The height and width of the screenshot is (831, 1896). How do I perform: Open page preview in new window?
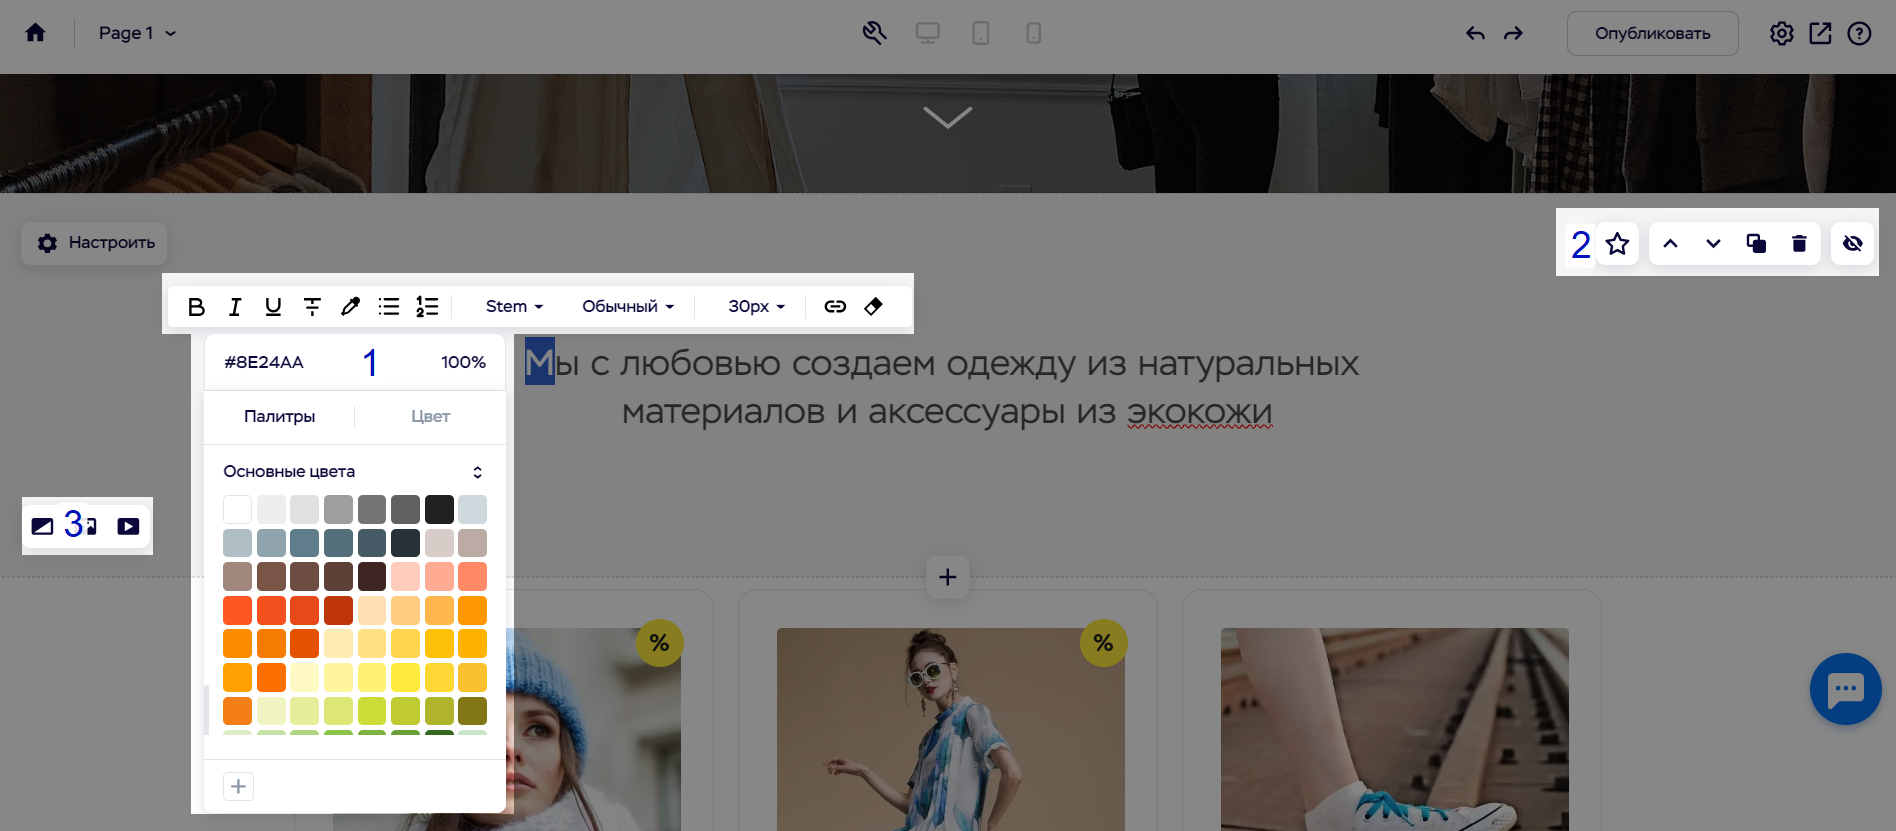point(1820,33)
